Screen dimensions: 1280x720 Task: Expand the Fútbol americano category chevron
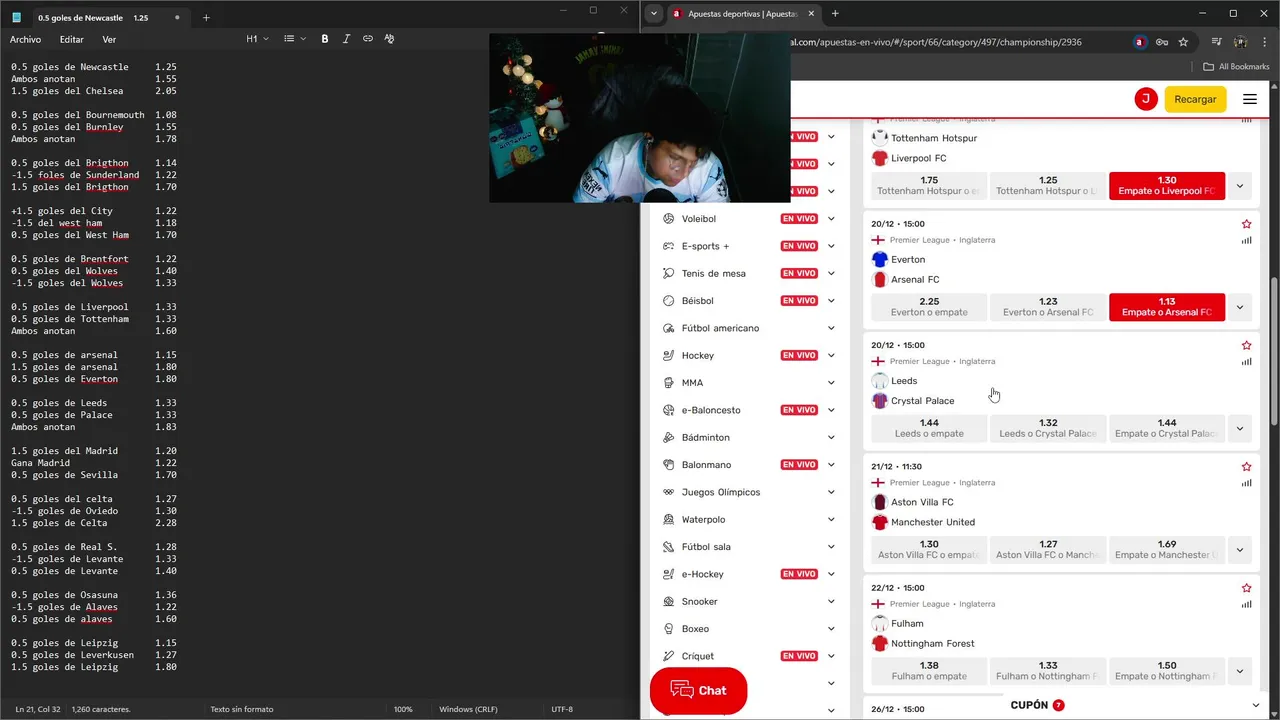click(831, 328)
